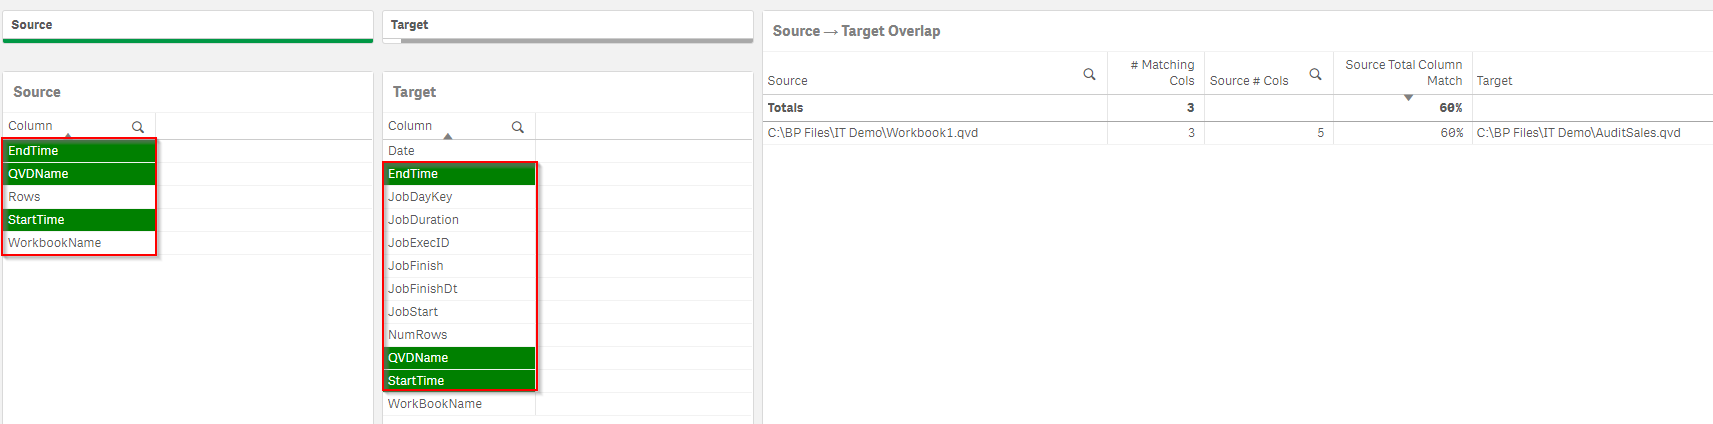Deselect QVDName in the Target list

click(460, 358)
